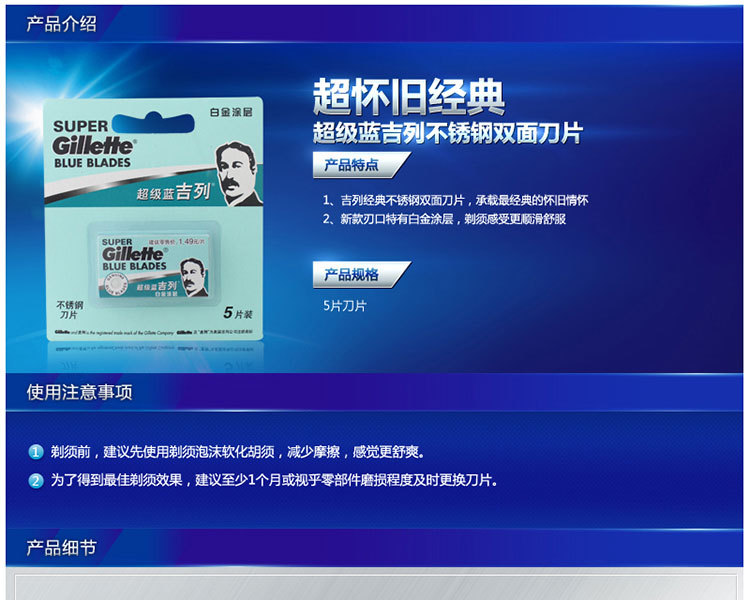This screenshot has height=600, width=750.
Task: Click the hang-hole cutout on package
Action: click(x=153, y=122)
